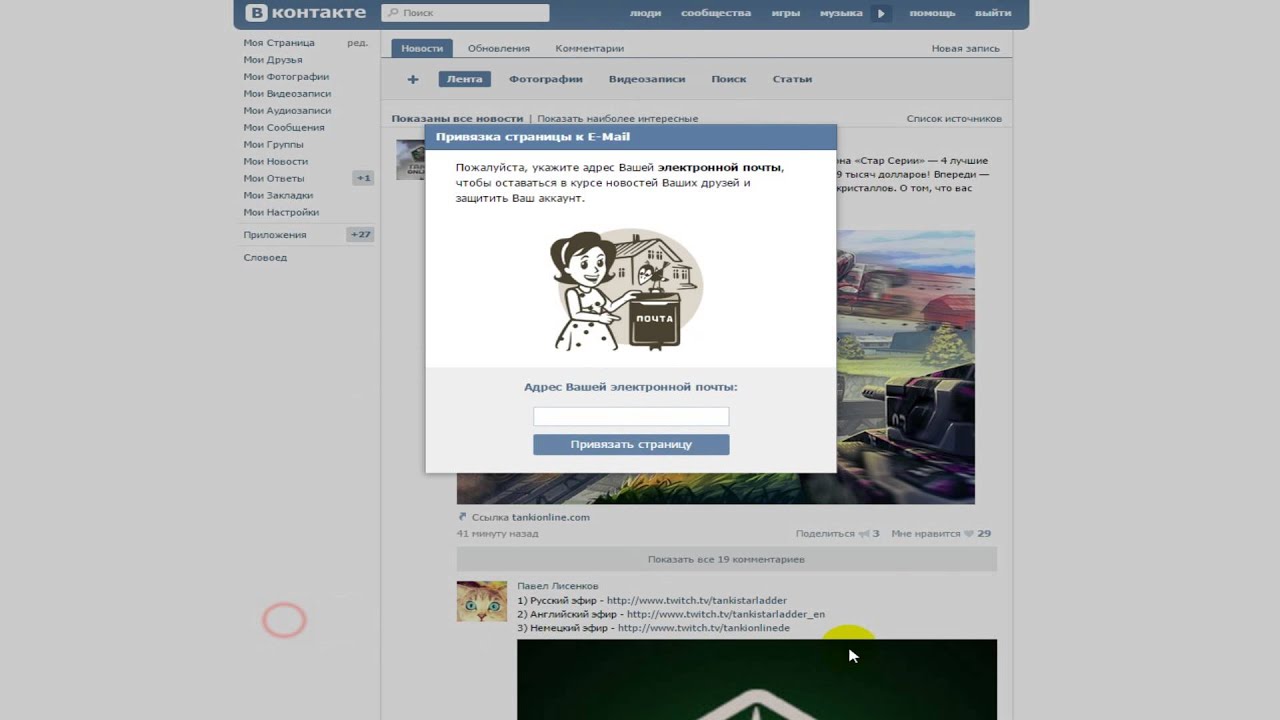
Task: Click the email address input field
Action: (631, 416)
